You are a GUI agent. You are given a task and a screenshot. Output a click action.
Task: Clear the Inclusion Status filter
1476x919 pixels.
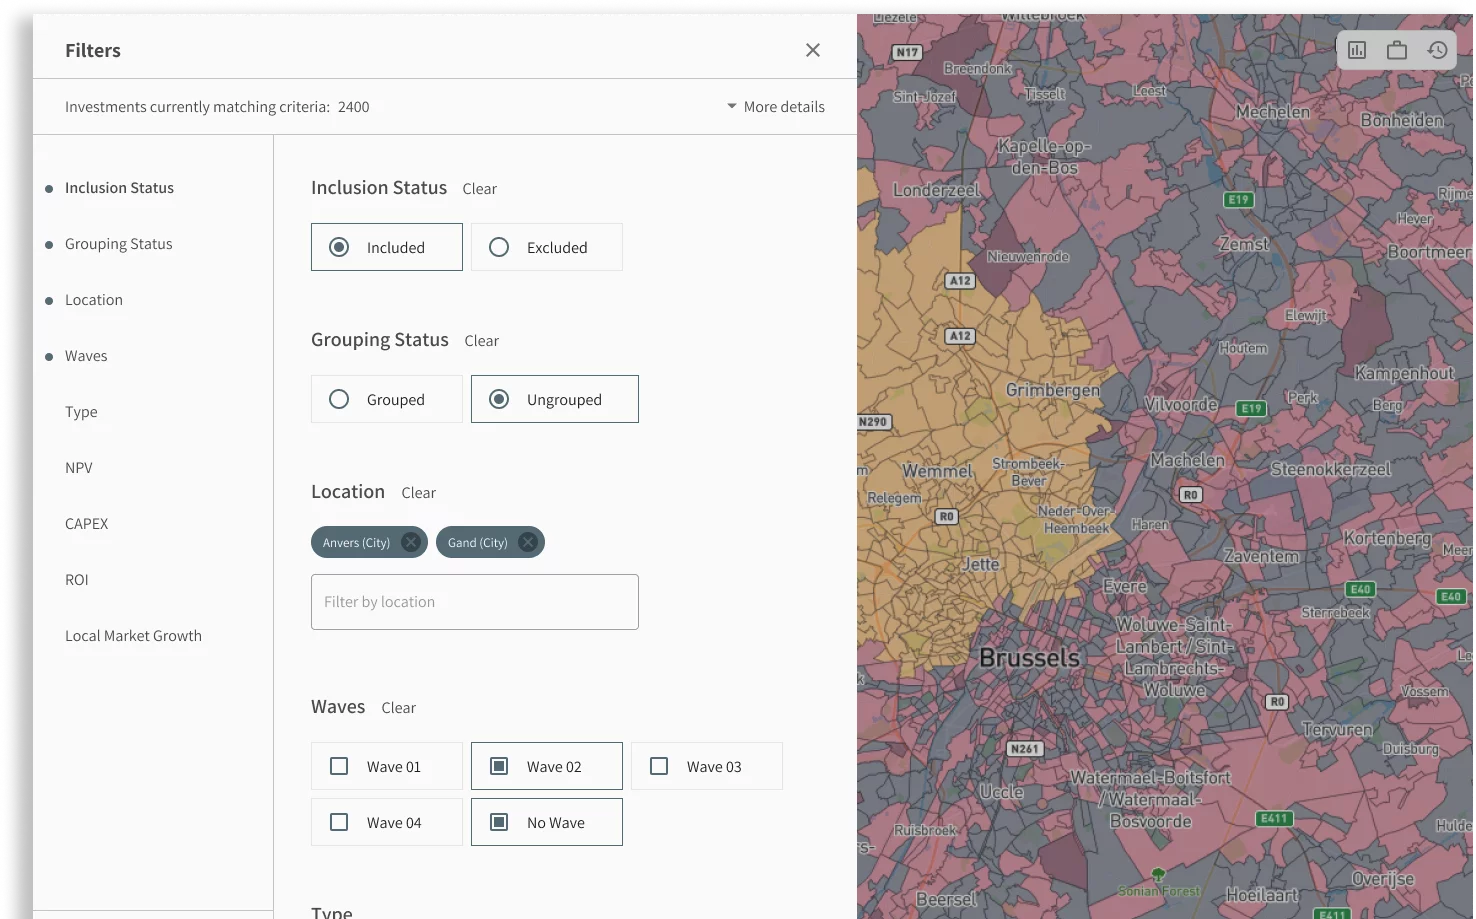click(479, 189)
